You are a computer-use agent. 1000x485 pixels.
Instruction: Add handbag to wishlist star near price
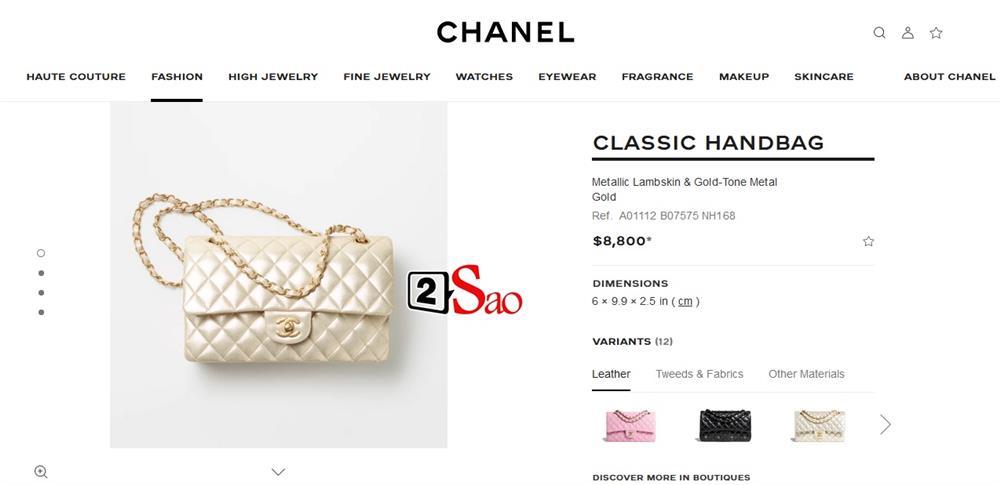(x=868, y=241)
